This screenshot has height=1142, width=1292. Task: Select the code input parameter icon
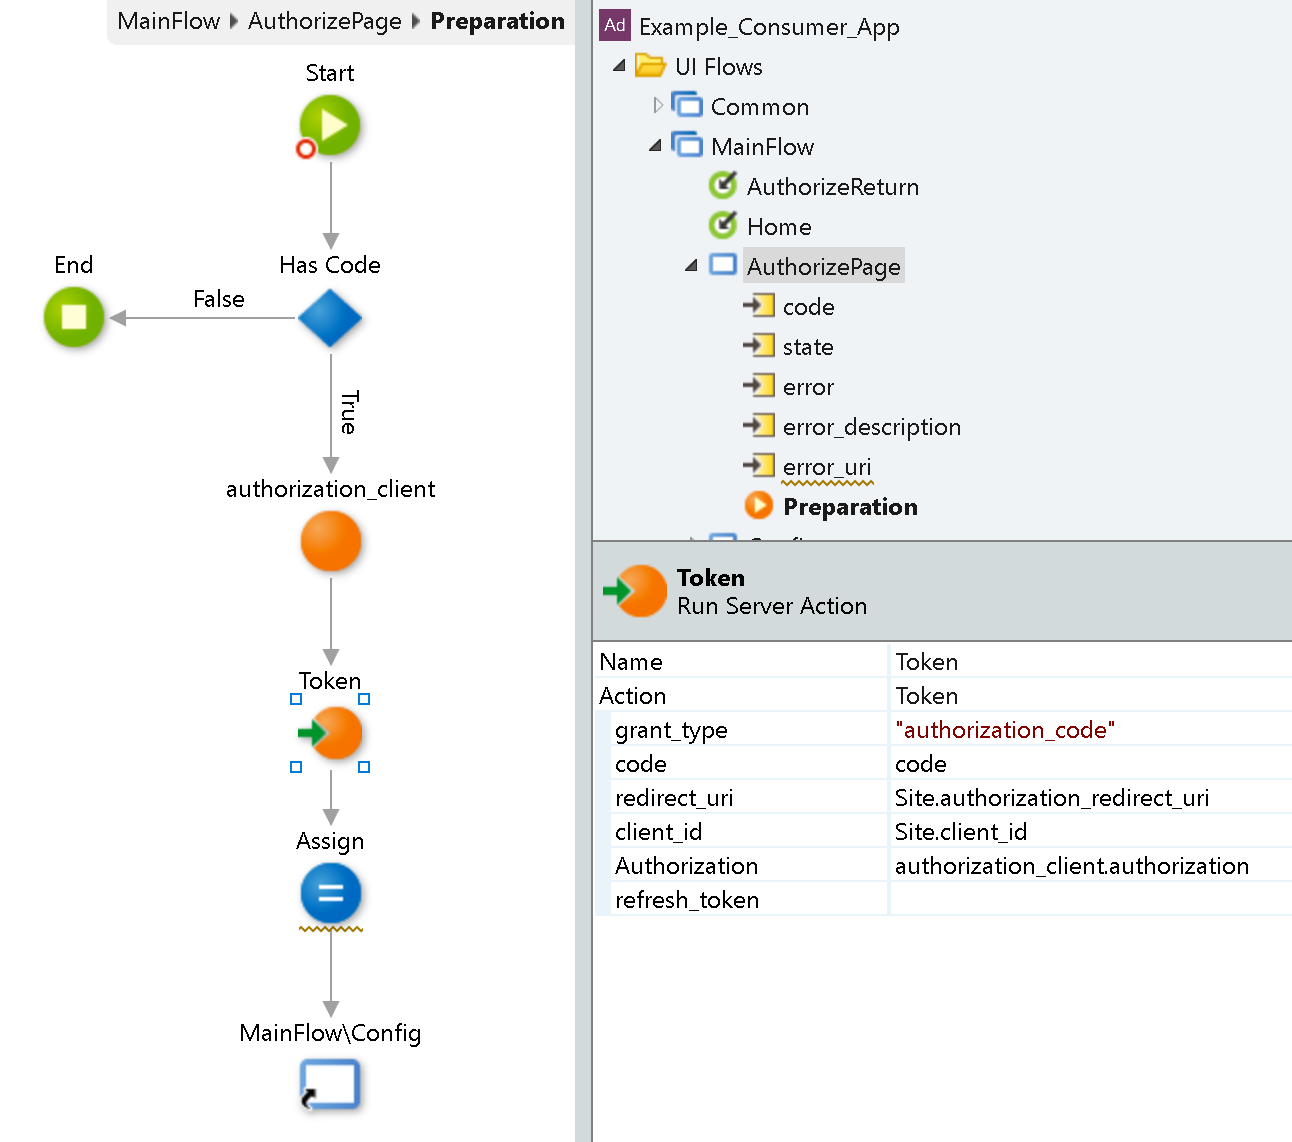click(x=759, y=305)
